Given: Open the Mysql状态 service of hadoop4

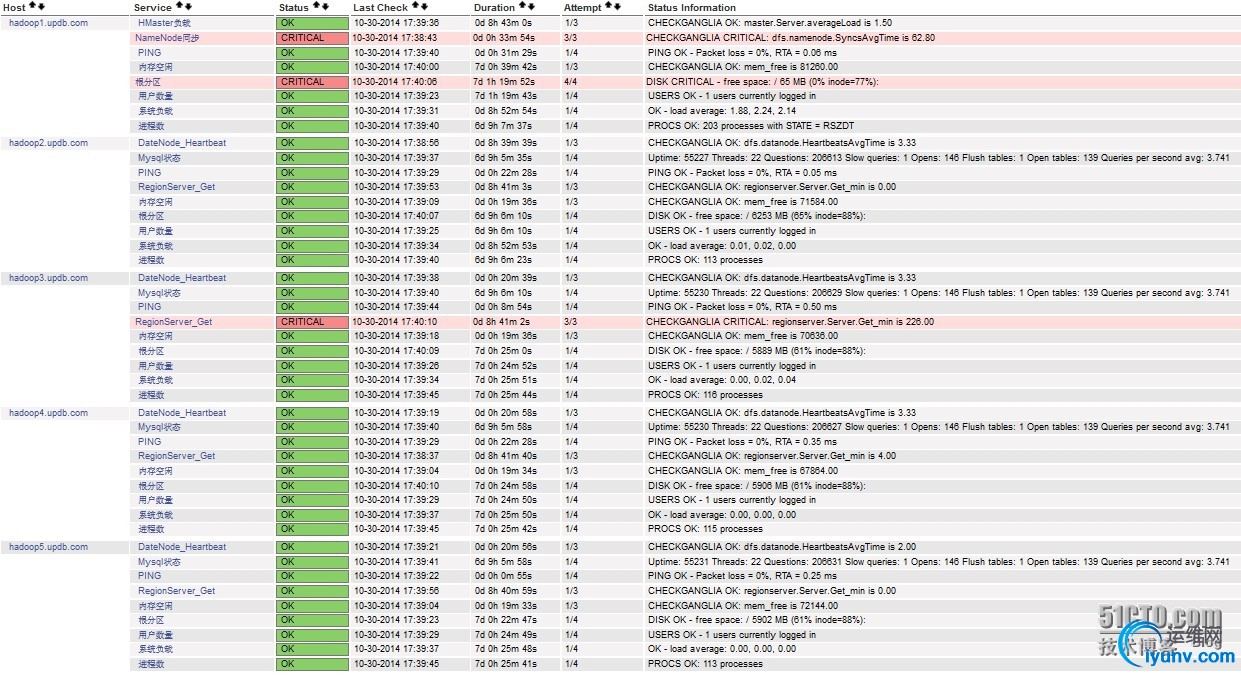Looking at the screenshot, I should tap(159, 427).
